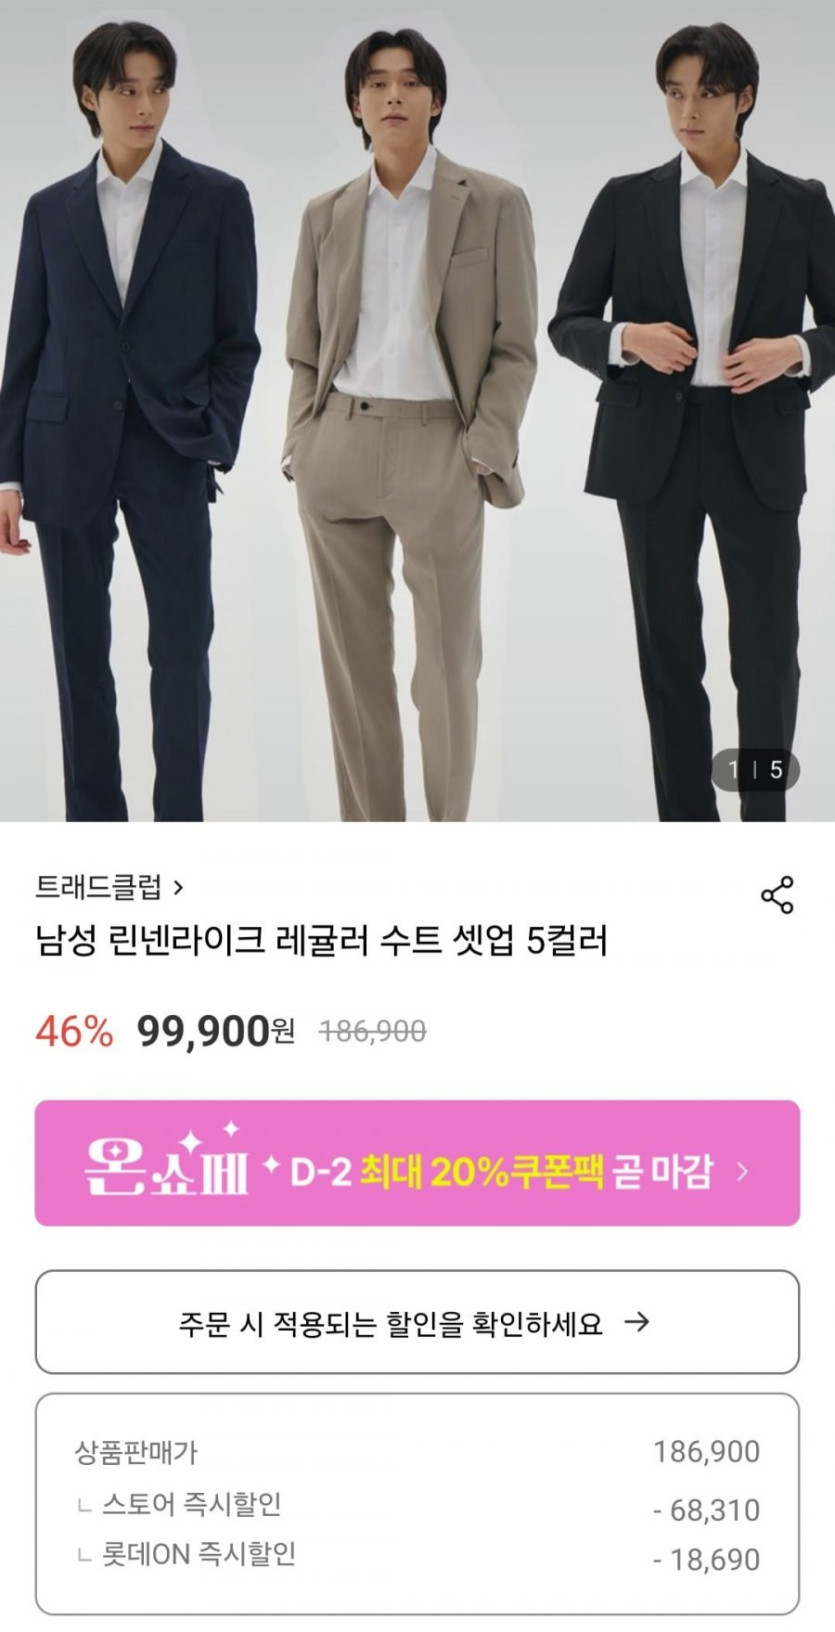Tap the -68,310 store discount amount
Screen dimensions: 835x1632
707,1510
